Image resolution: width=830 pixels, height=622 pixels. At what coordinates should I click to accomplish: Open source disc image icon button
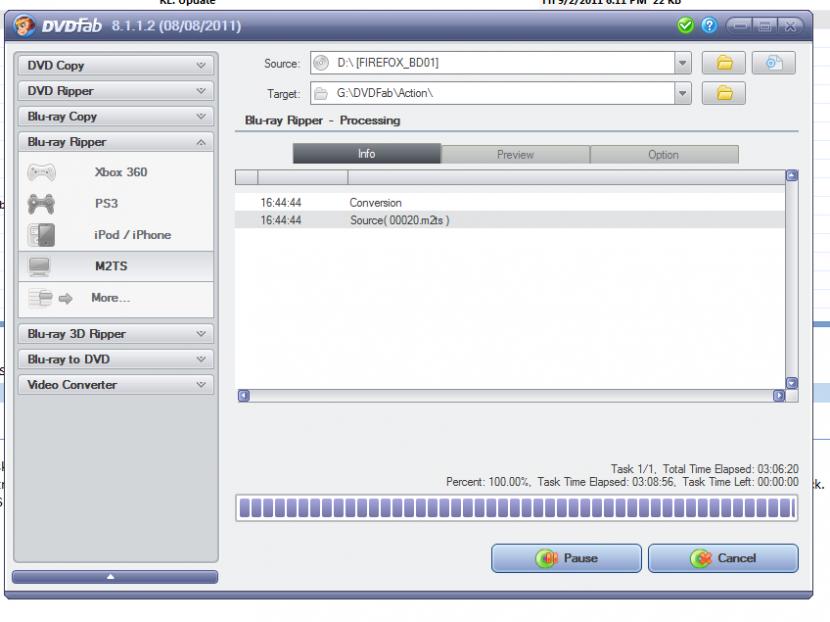click(x=773, y=63)
